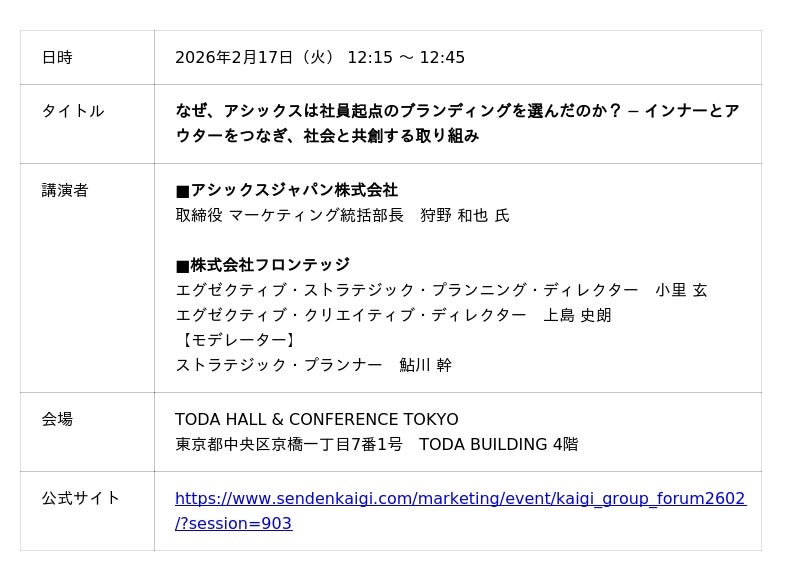Click the 【モデレーター】 label
Image resolution: width=800 pixels, height=581 pixels.
pyautogui.click(x=237, y=340)
